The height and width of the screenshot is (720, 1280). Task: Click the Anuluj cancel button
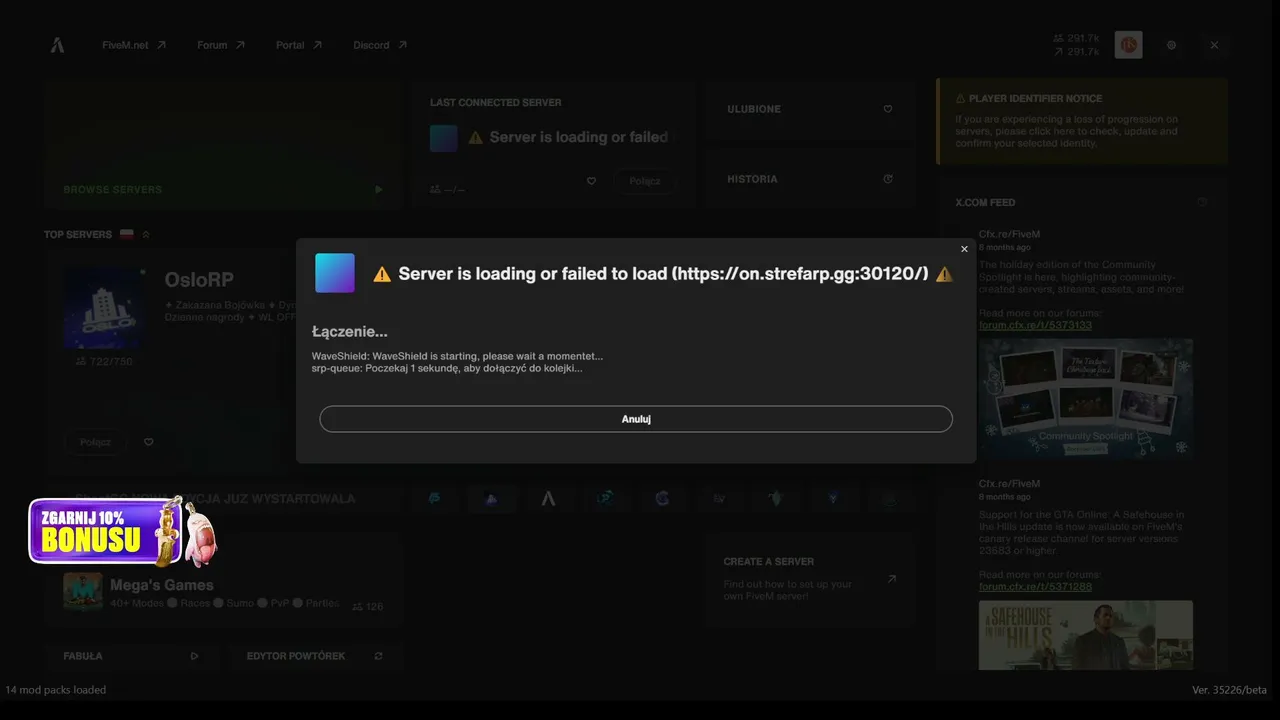(x=636, y=419)
